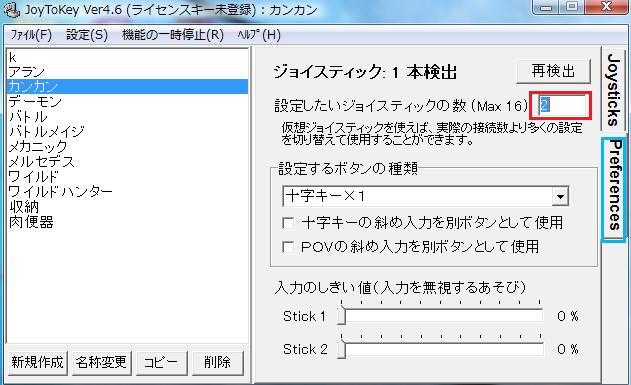Viewport: 631px width, 385px height.
Task: Open the 十字キー×1 button type dropdown
Action: (x=425, y=196)
